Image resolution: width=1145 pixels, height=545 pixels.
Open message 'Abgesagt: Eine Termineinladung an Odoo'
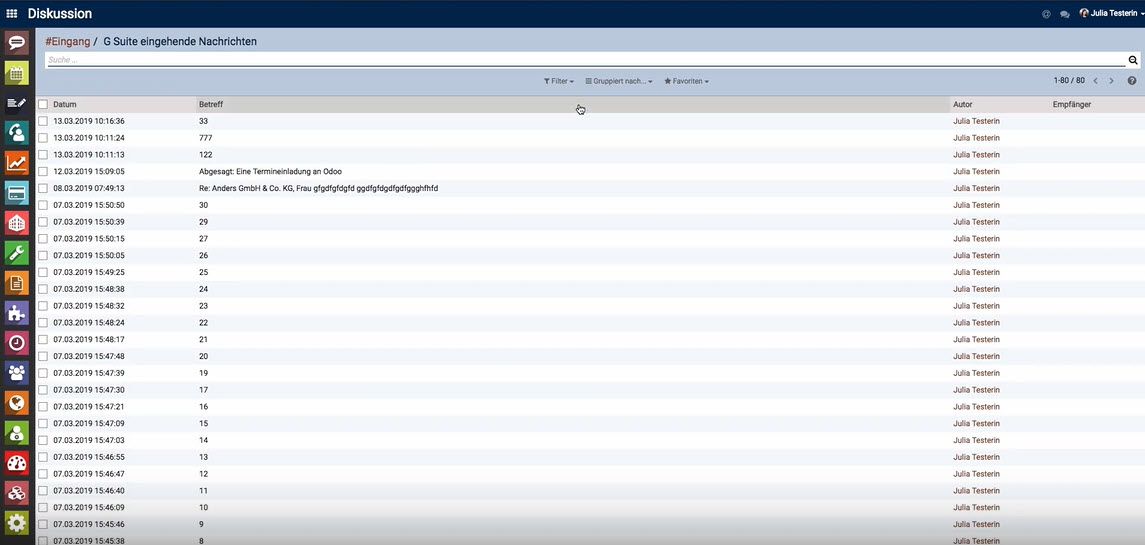point(270,172)
